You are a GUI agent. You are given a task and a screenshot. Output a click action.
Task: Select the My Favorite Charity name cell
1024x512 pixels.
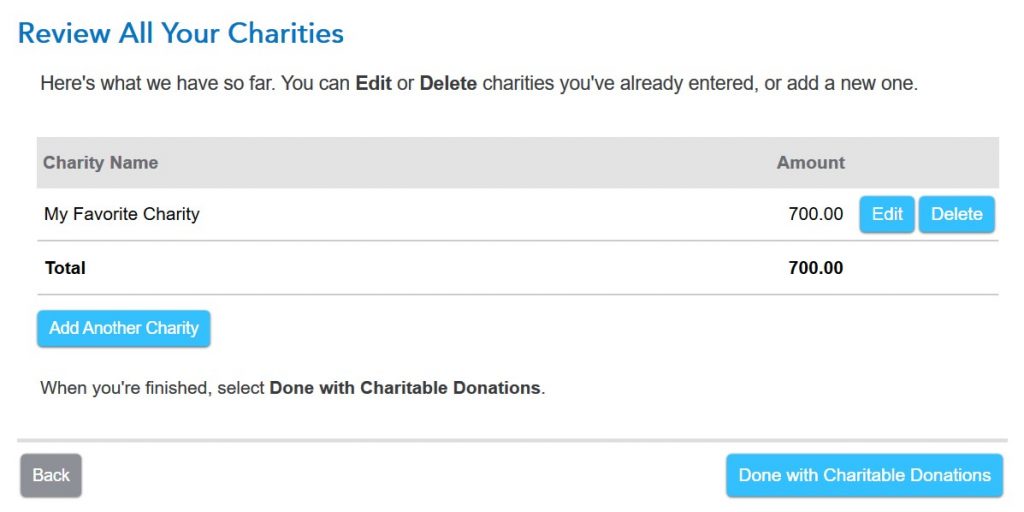point(121,214)
